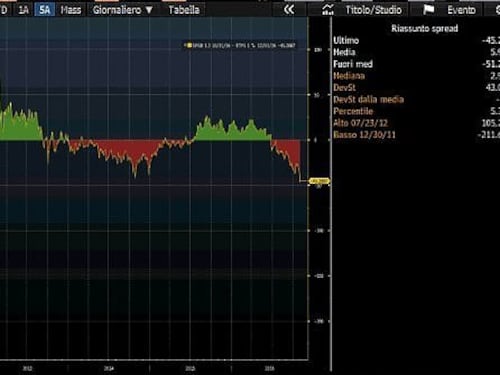This screenshot has width=500, height=375.
Task: Select the 5A five-year range
Action: click(x=44, y=10)
